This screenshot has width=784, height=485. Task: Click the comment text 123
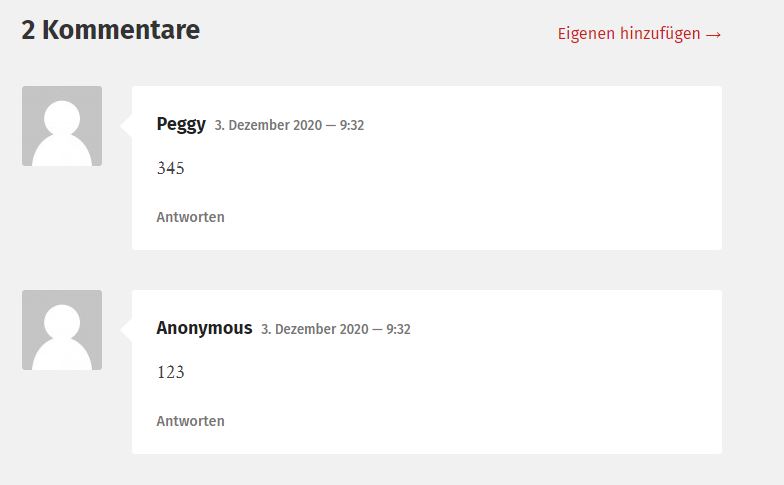[x=171, y=373]
